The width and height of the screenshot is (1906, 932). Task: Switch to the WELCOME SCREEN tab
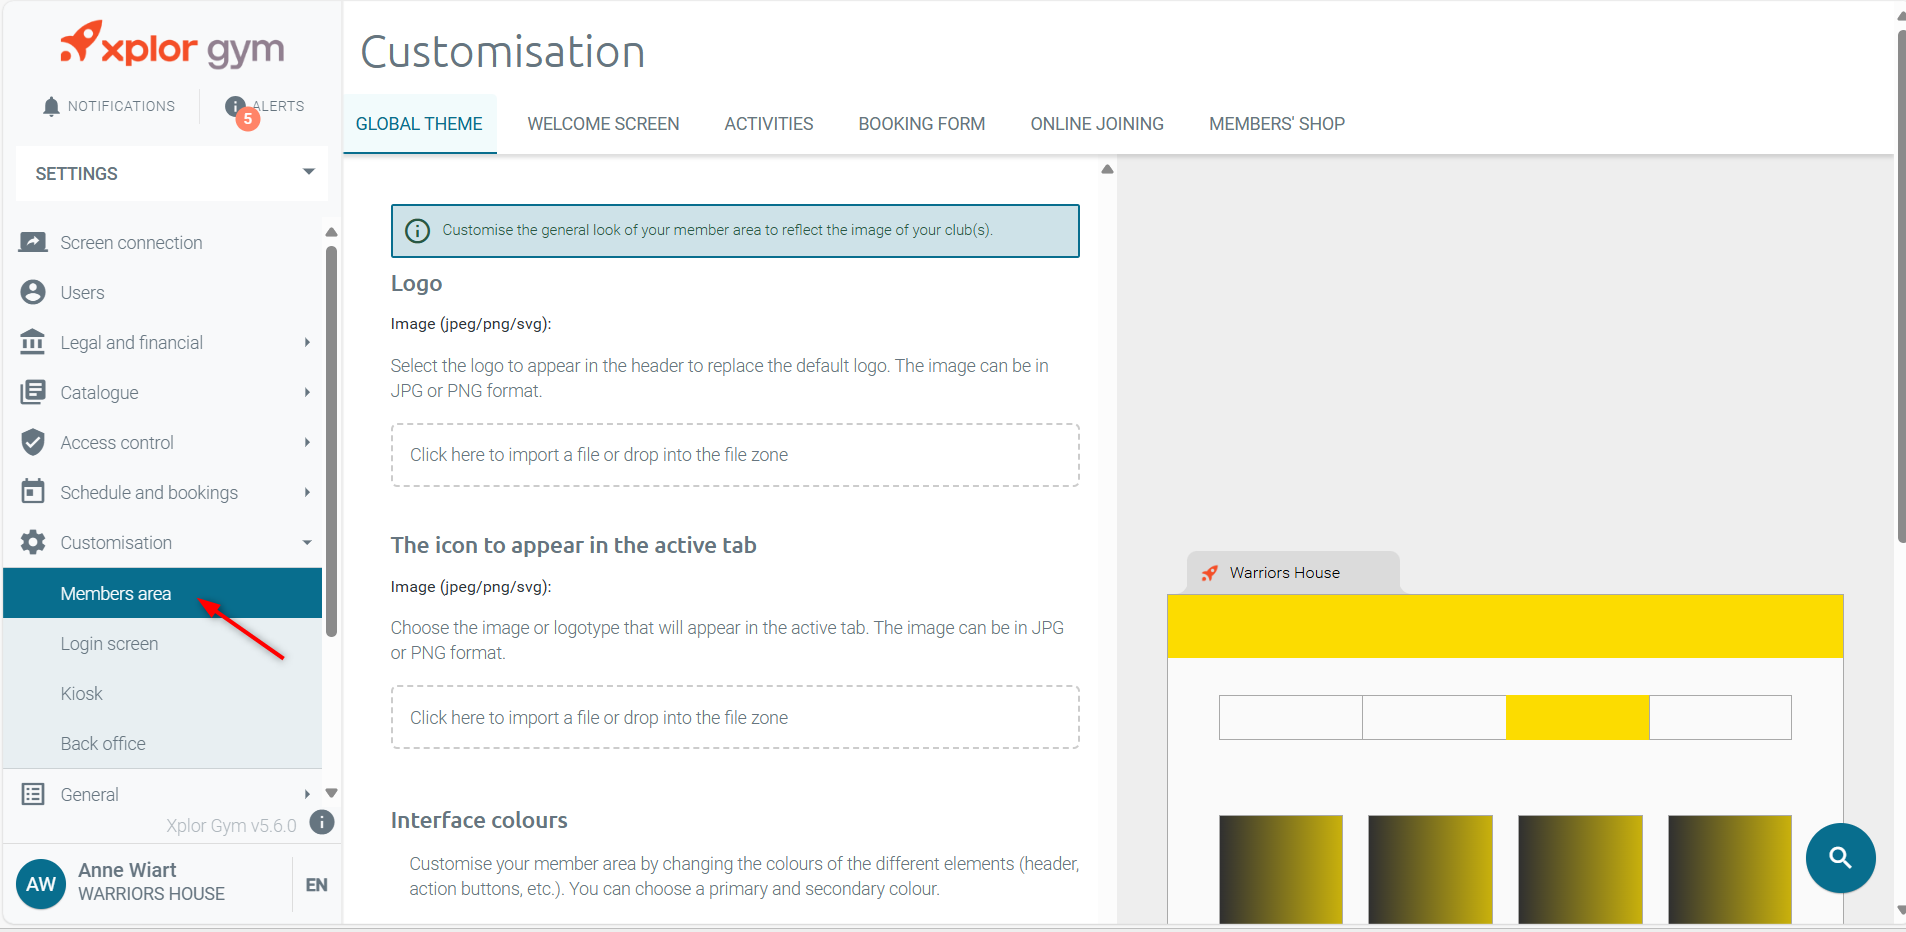click(x=603, y=124)
